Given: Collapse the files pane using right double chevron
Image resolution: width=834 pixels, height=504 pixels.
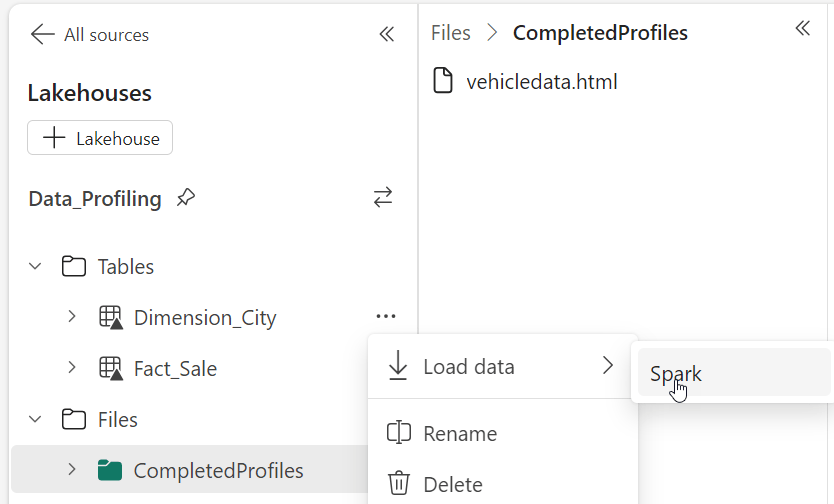Looking at the screenshot, I should tap(802, 28).
